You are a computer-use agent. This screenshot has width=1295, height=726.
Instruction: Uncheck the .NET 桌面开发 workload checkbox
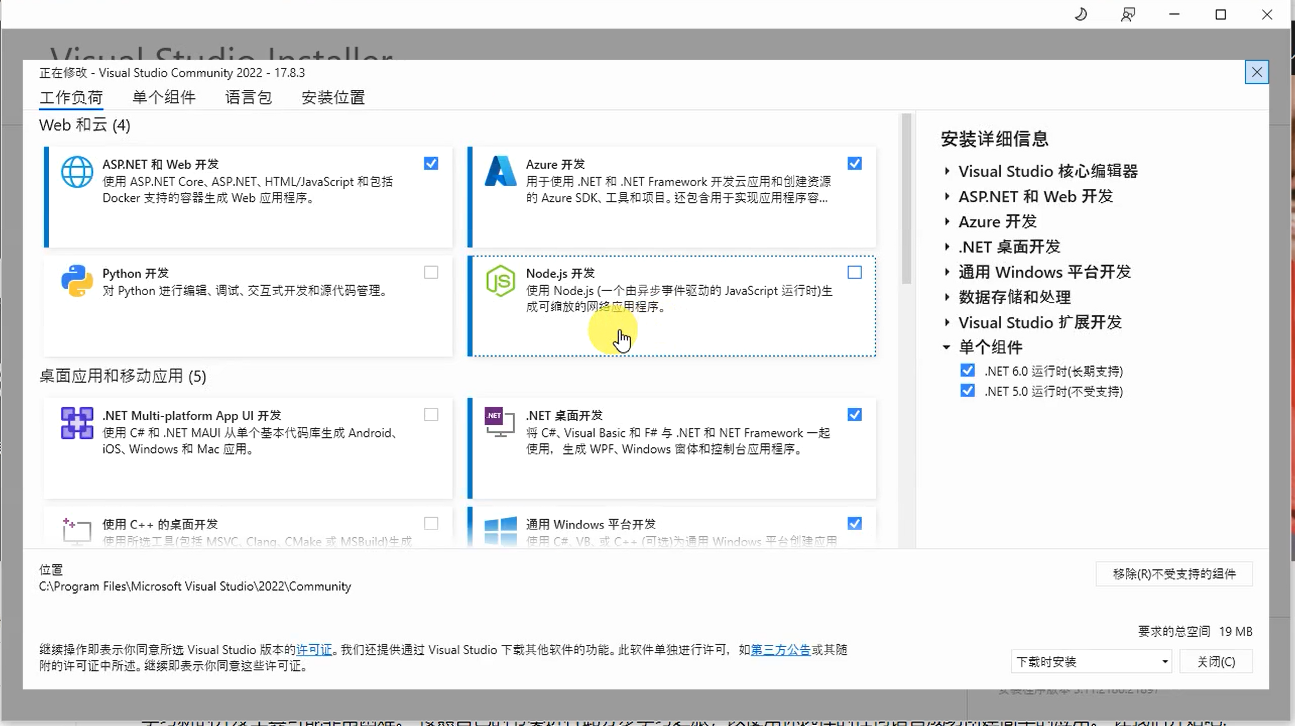855,414
